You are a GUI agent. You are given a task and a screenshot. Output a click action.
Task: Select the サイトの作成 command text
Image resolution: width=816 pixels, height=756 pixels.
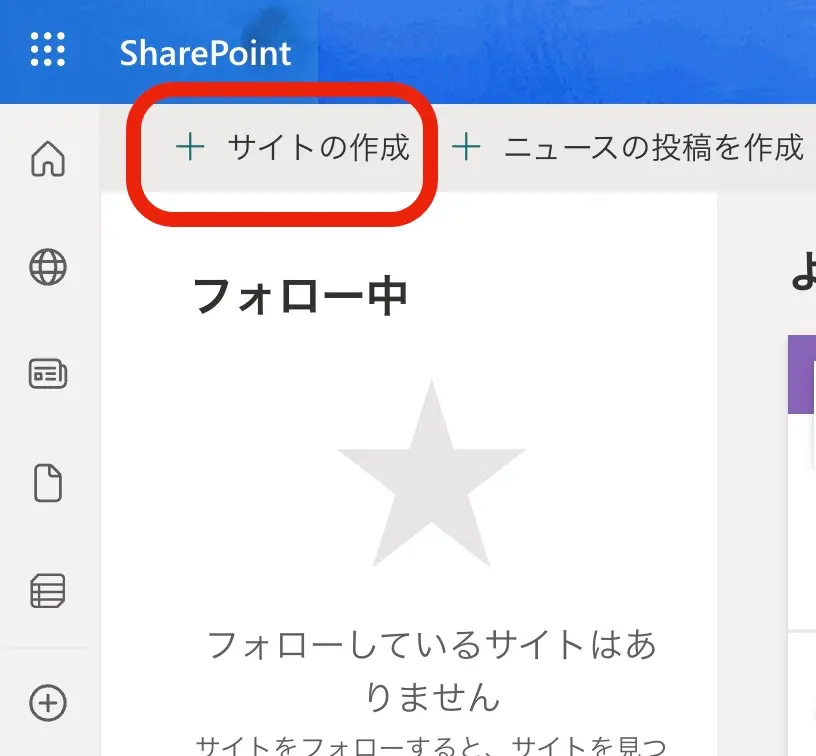point(318,148)
